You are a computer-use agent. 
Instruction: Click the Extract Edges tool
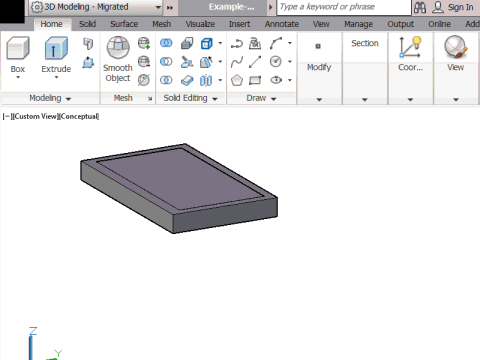(x=207, y=43)
